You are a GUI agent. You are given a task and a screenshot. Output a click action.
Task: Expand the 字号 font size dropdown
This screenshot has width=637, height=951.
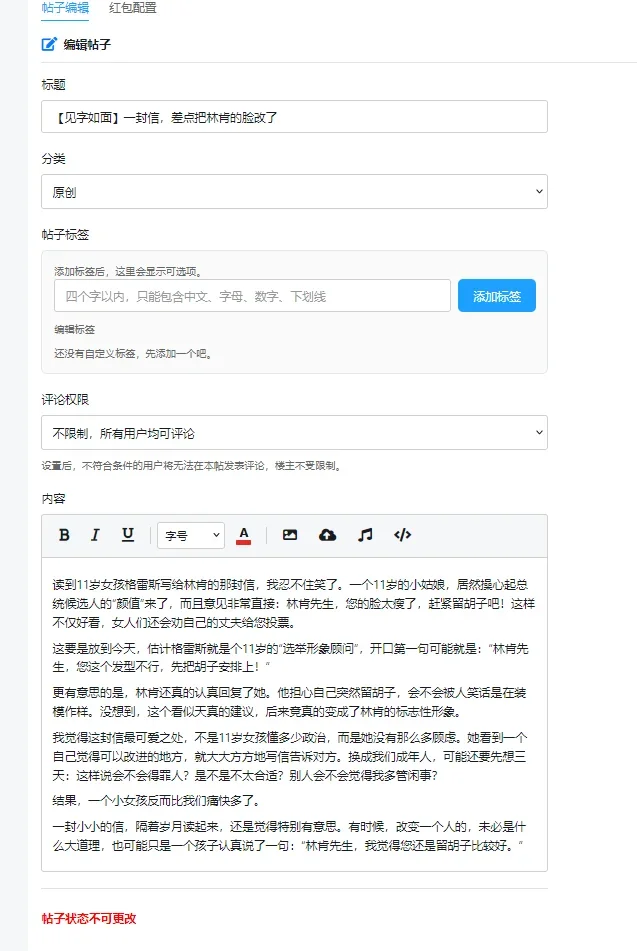pos(191,536)
